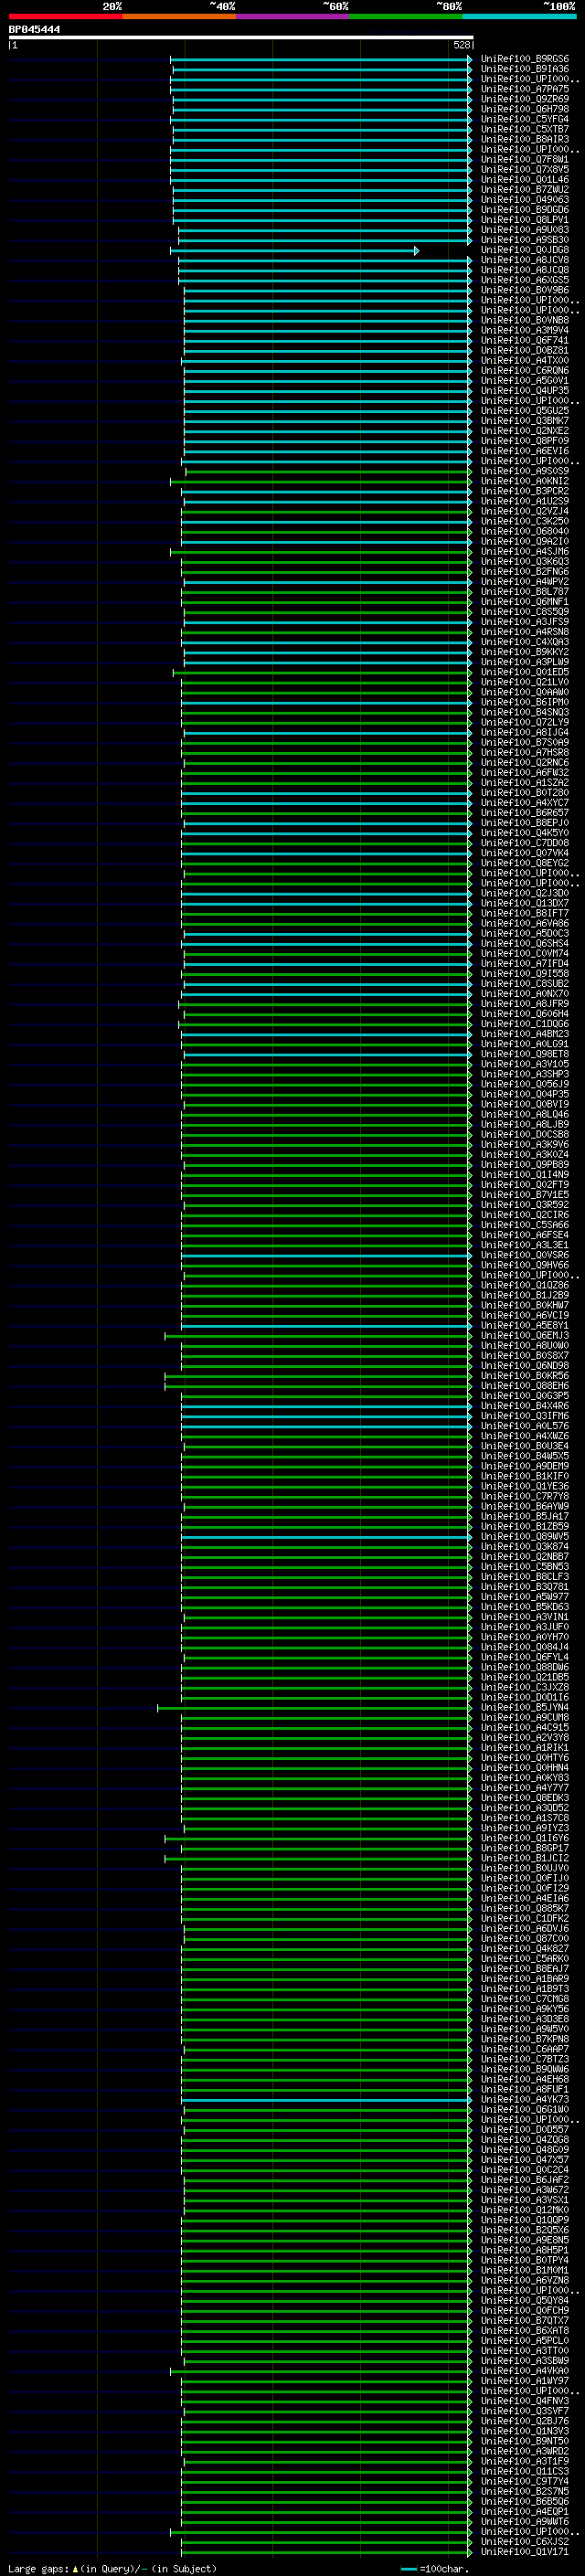
Task: Select hit UniRef100_B8AIR3
Action: pos(525,139)
